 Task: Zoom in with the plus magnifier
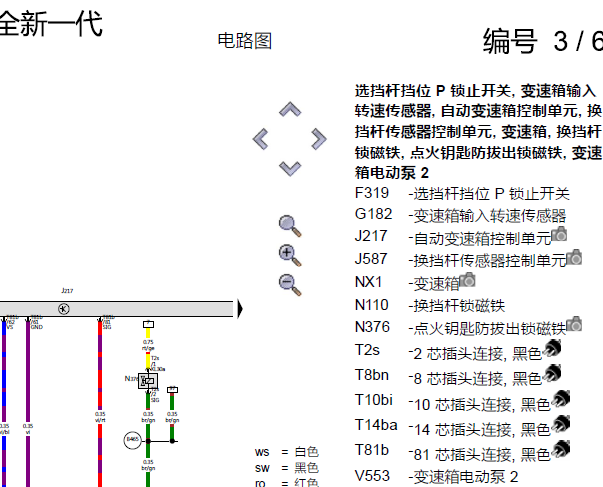290,255
